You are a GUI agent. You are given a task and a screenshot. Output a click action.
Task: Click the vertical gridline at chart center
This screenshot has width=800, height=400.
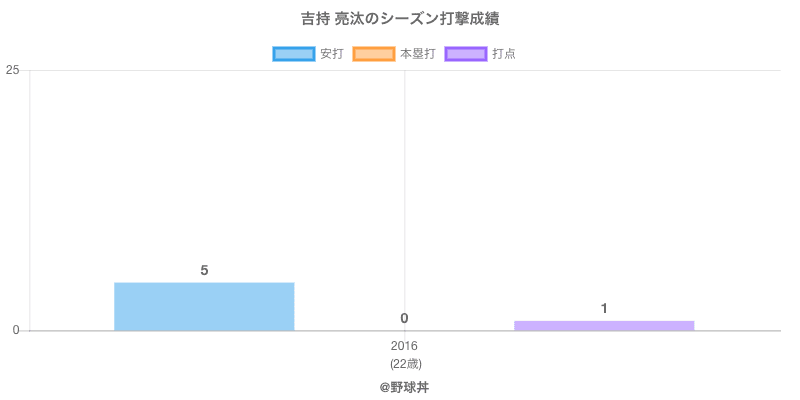click(x=404, y=200)
